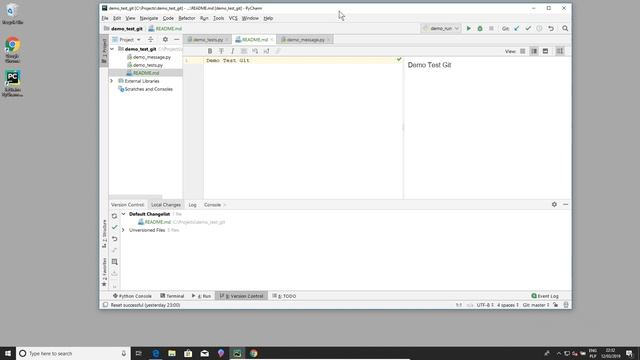Open the TODO tool window
The height and width of the screenshot is (360, 640).
pos(284,296)
